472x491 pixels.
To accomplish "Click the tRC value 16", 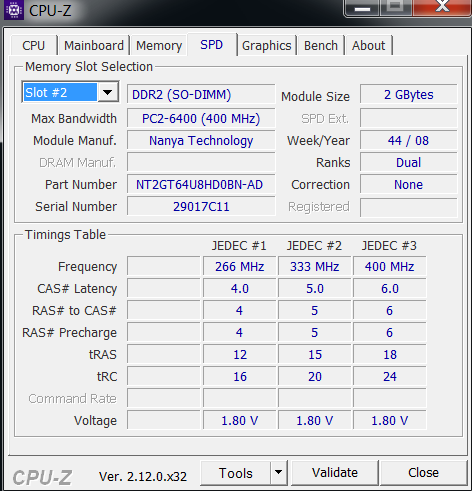I will tap(240, 376).
